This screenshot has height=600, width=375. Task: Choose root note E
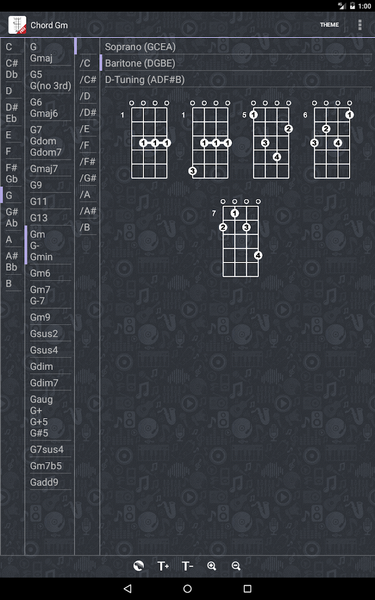coord(12,135)
